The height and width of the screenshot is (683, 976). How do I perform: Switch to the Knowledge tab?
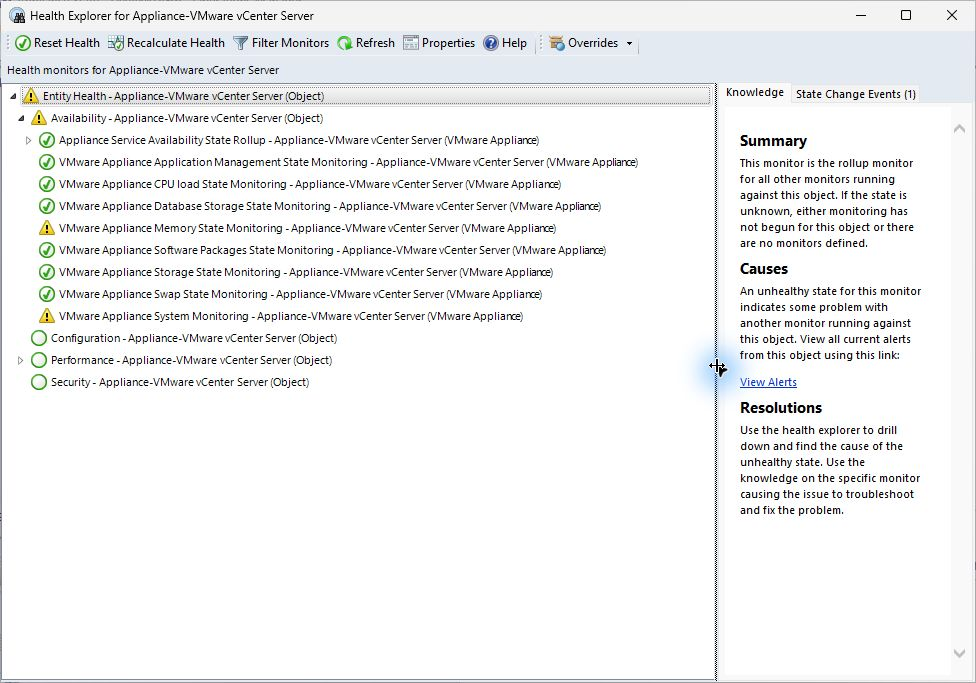tap(754, 92)
